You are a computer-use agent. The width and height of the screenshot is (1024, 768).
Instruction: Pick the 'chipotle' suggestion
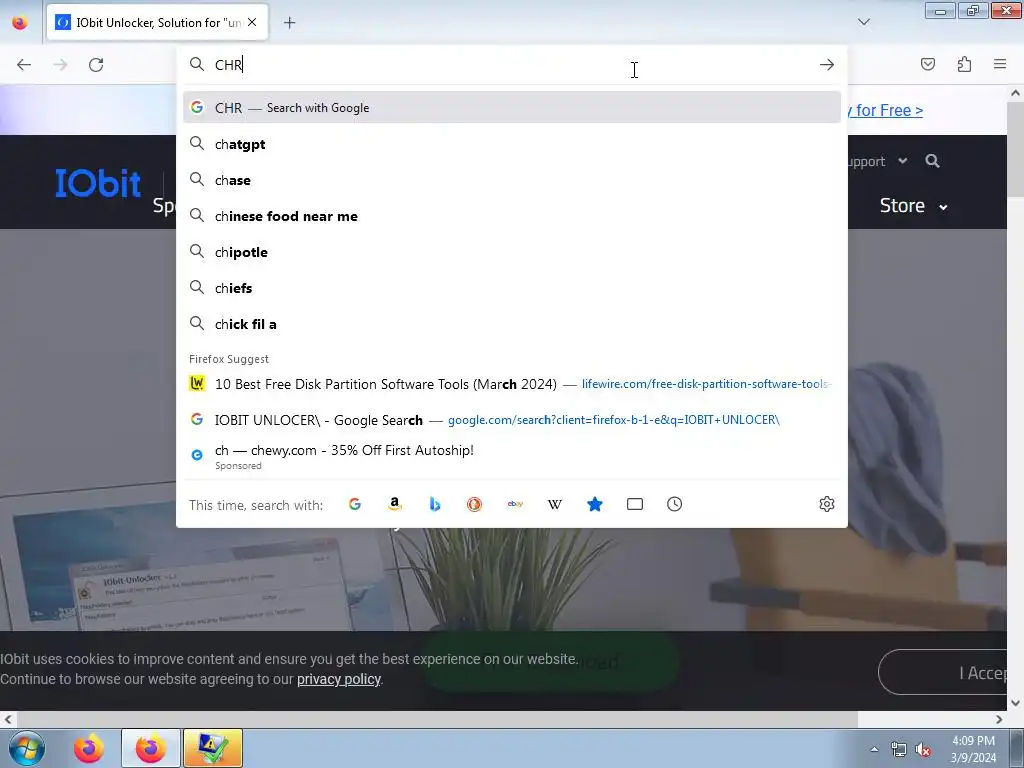point(512,251)
